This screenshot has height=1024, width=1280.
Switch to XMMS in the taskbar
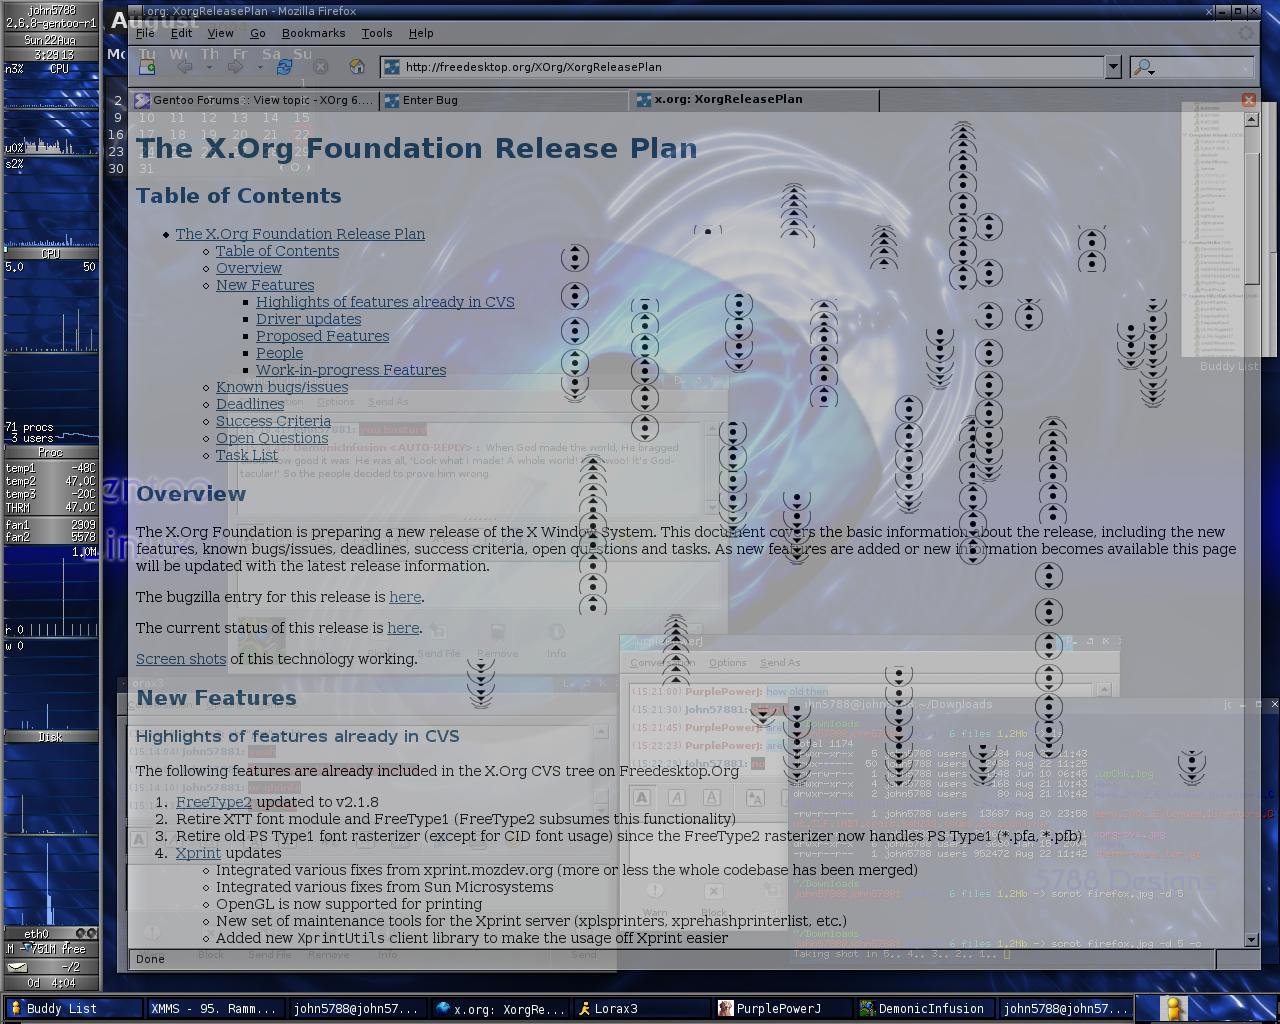[213, 1009]
